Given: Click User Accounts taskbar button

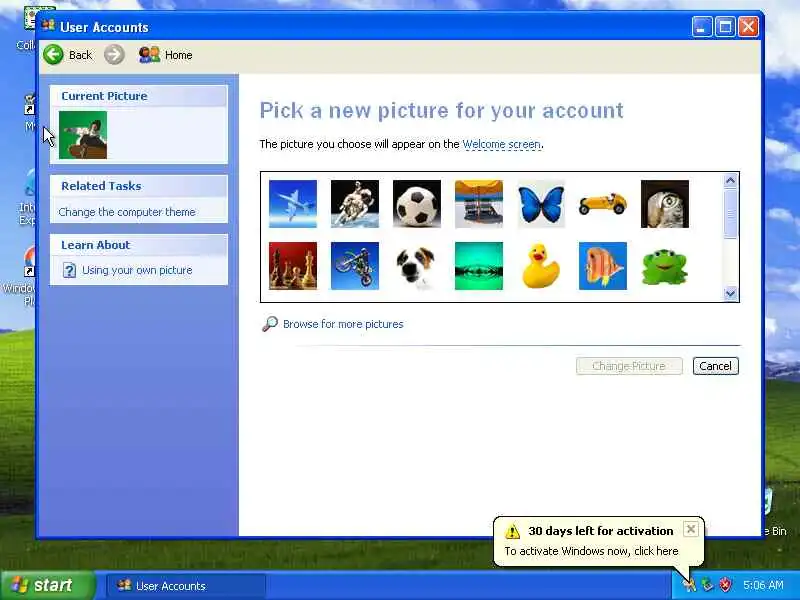Looking at the screenshot, I should pos(186,586).
